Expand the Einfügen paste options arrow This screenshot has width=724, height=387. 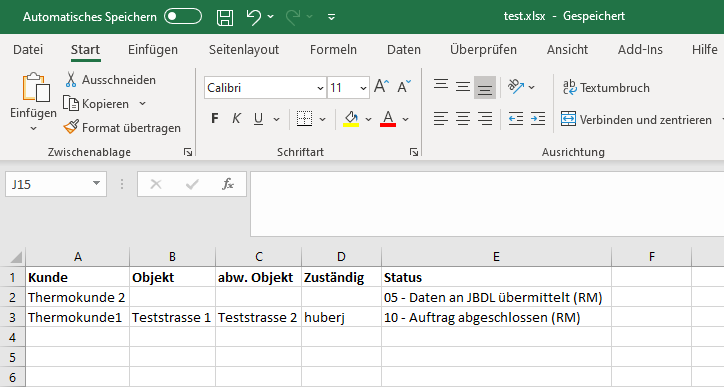point(33,128)
